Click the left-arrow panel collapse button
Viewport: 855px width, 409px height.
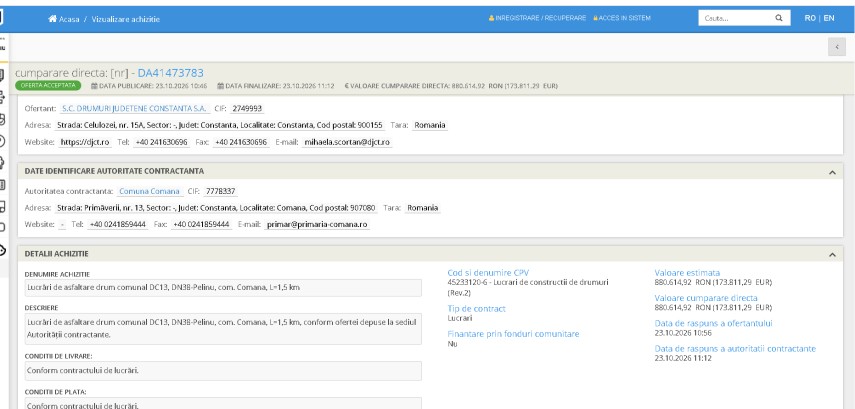click(x=836, y=47)
